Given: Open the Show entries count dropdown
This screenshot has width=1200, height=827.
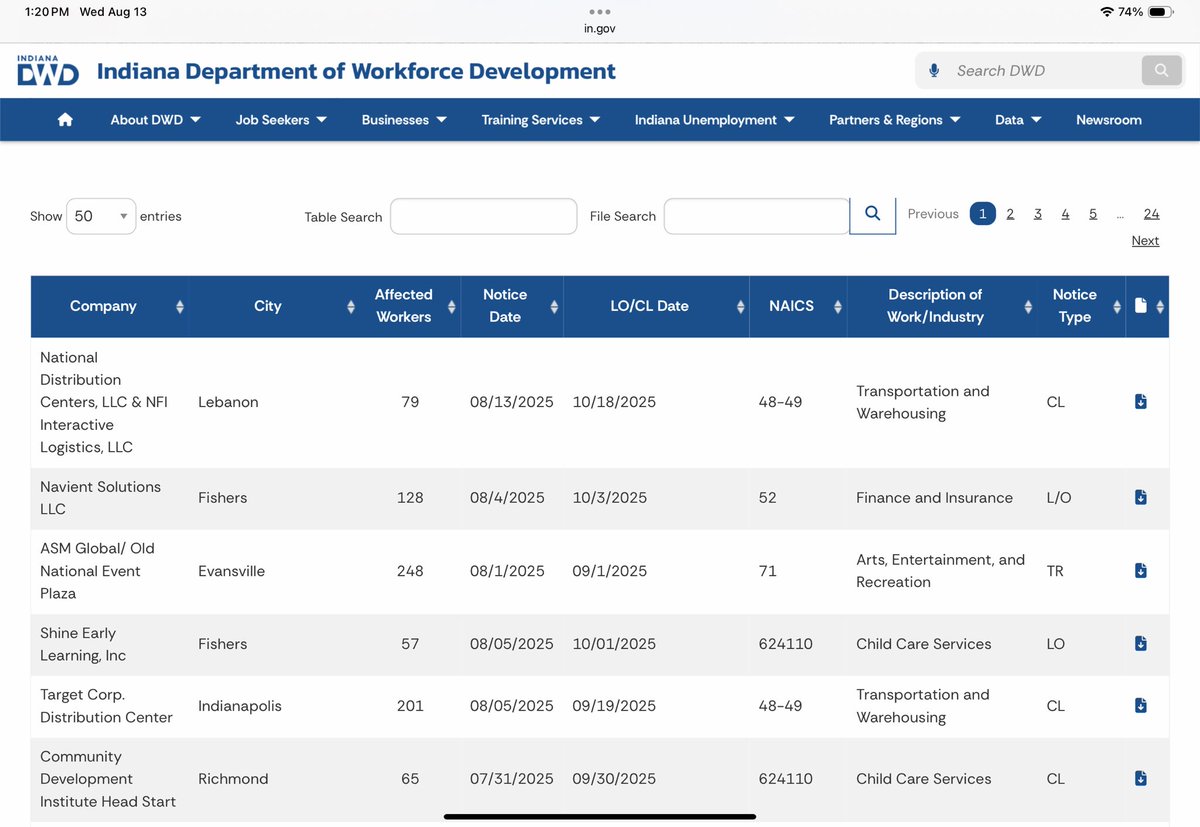Looking at the screenshot, I should click(x=101, y=216).
